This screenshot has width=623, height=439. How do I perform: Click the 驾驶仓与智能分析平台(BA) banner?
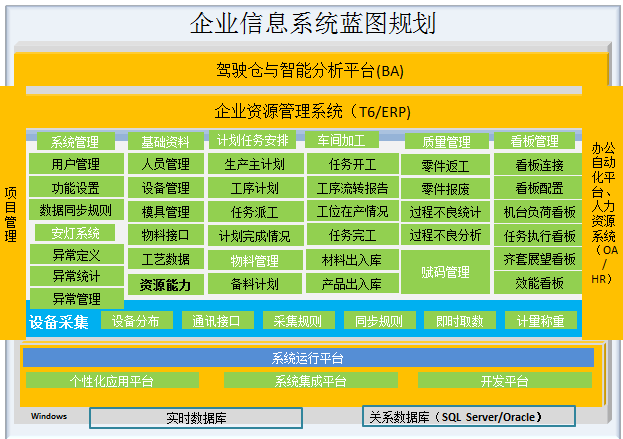[x=311, y=70]
